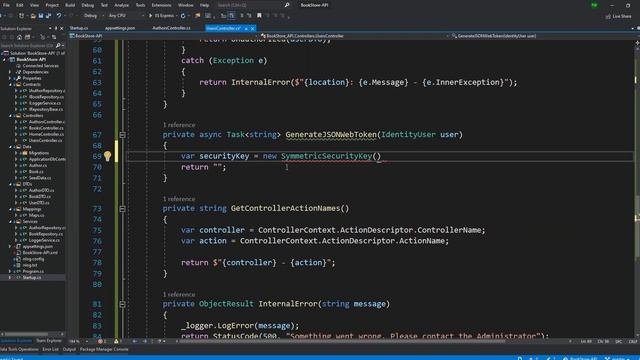Open the Extensions menu
This screenshot has height=360, width=640.
(161, 5)
